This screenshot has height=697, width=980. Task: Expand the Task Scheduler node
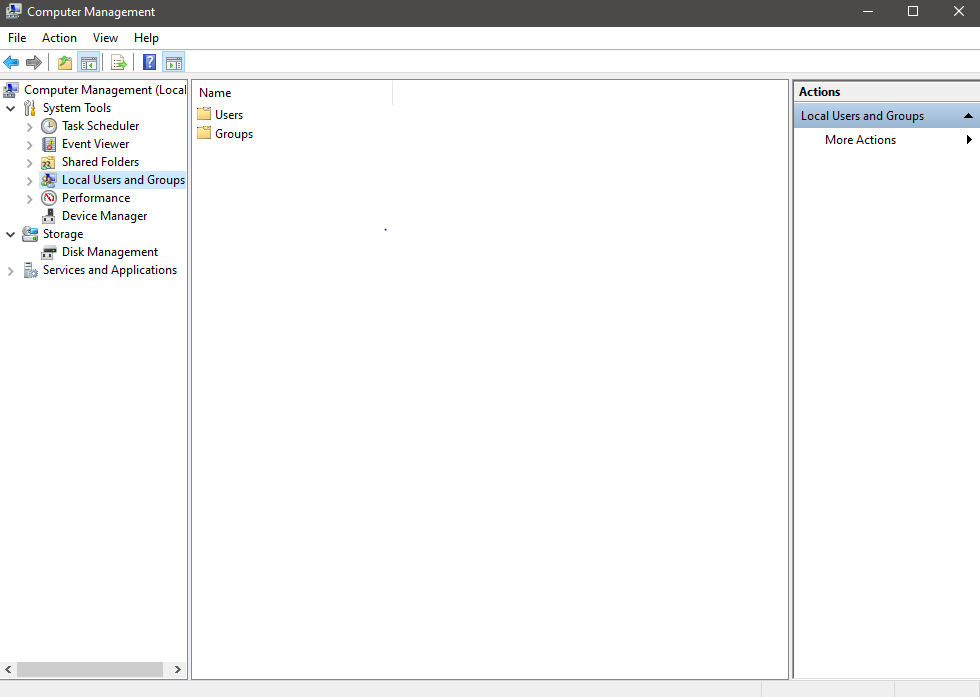pyautogui.click(x=29, y=127)
